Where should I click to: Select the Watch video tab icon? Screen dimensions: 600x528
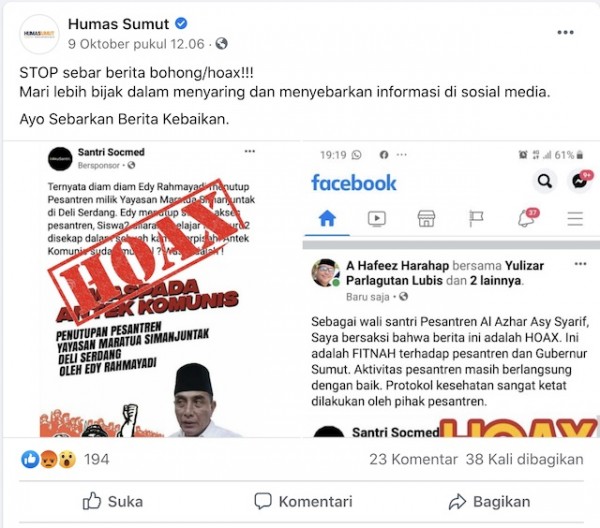pos(377,219)
